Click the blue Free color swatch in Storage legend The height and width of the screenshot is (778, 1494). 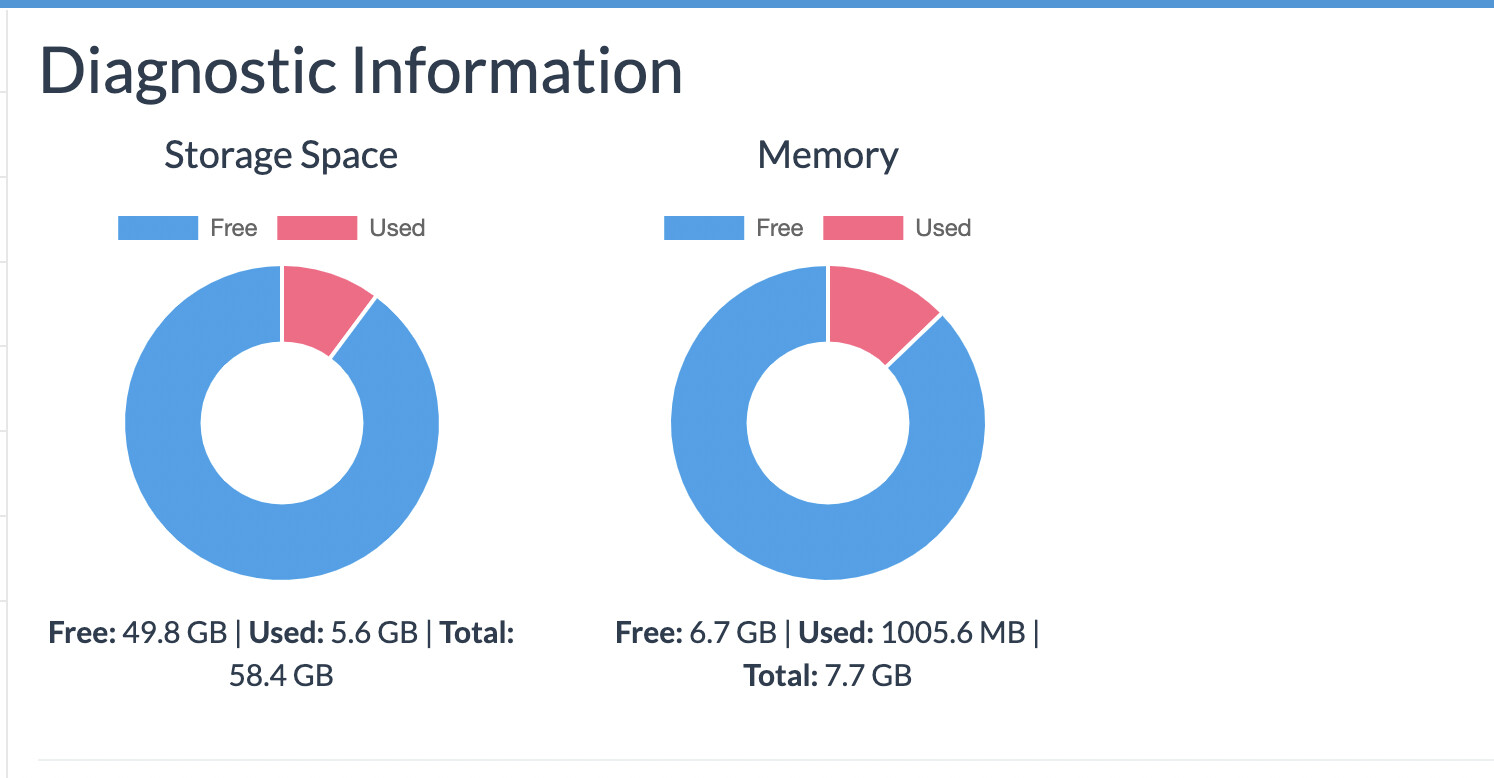(x=156, y=227)
